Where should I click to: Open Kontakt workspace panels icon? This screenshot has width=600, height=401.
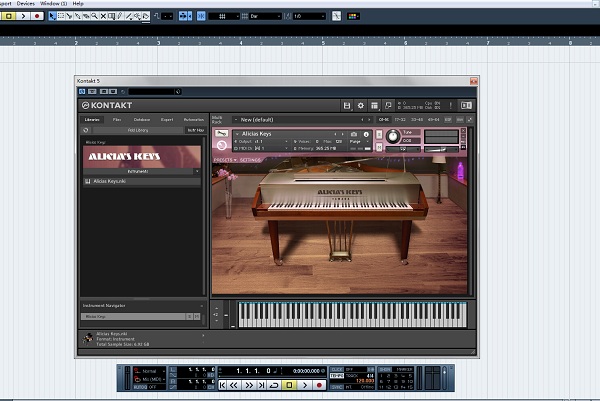tap(374, 106)
